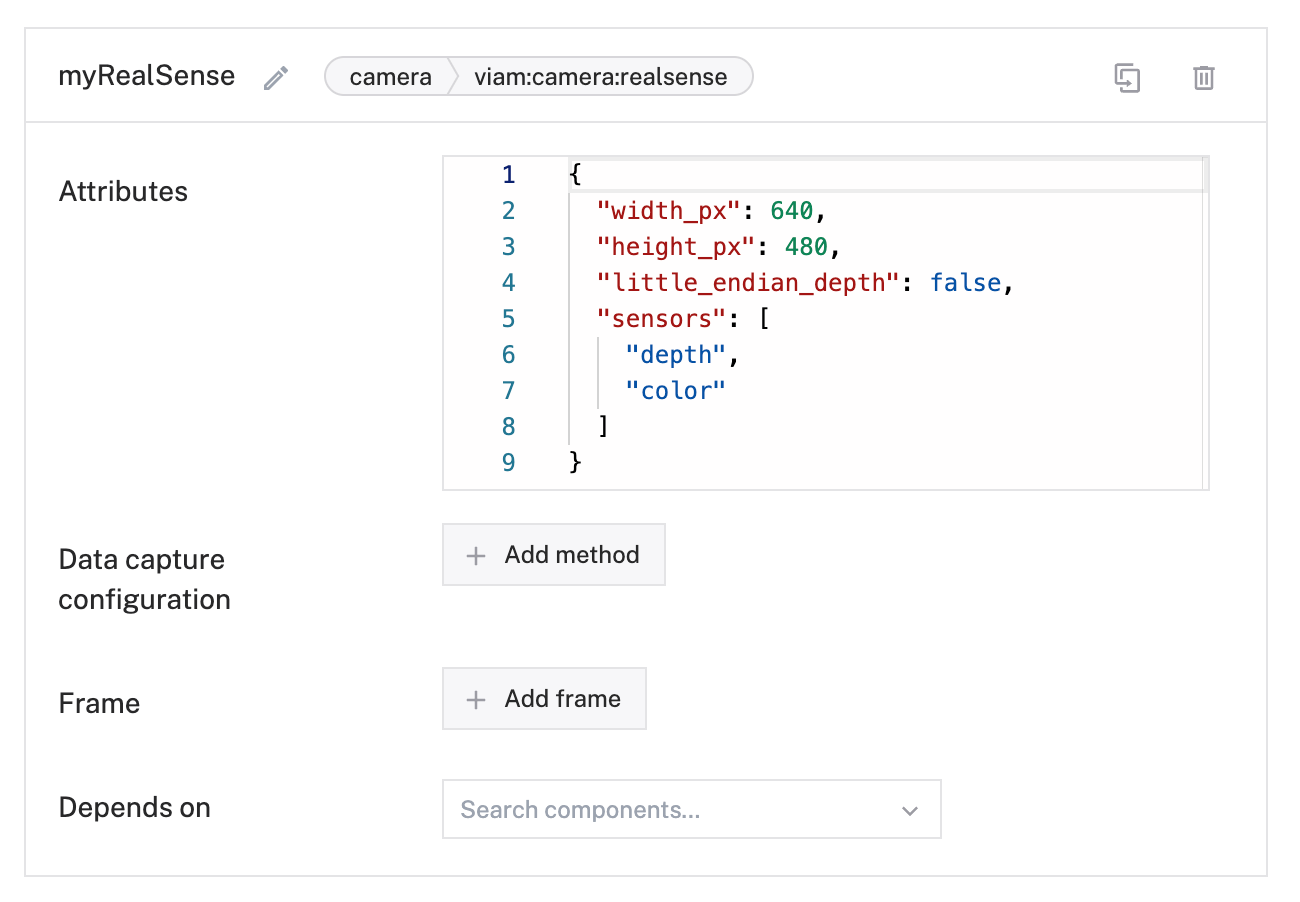This screenshot has width=1300, height=902.
Task: Click the plus icon beside Add method
Action: click(477, 556)
